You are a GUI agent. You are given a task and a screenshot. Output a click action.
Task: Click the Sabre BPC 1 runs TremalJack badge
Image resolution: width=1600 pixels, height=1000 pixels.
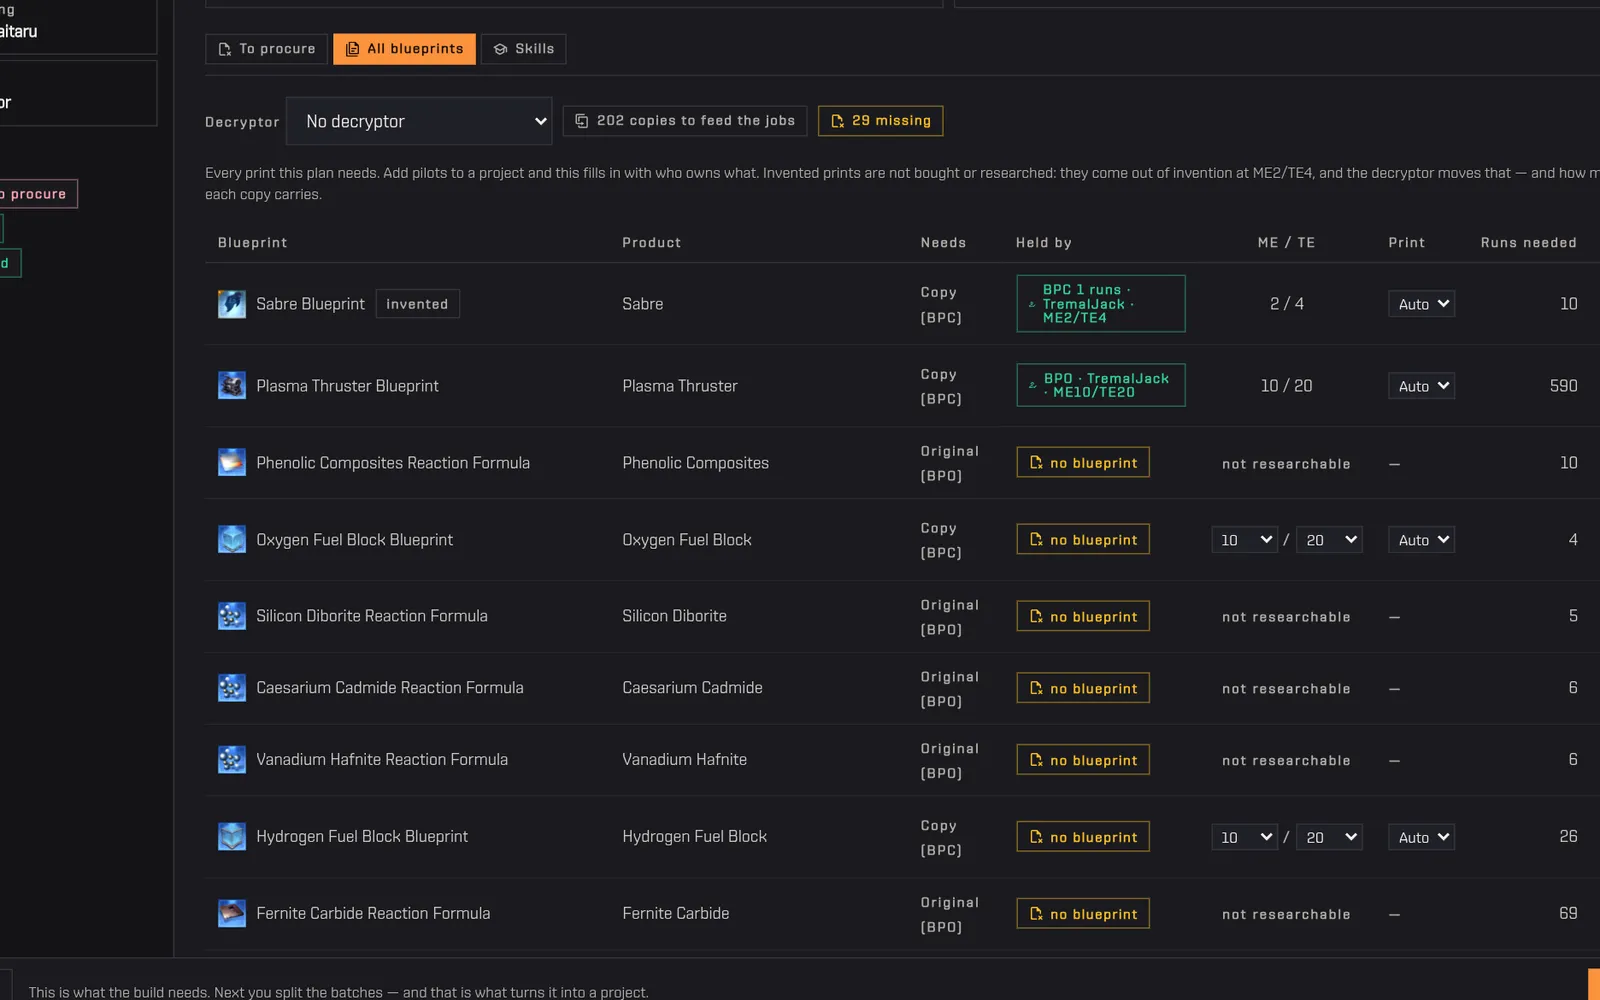[1101, 304]
